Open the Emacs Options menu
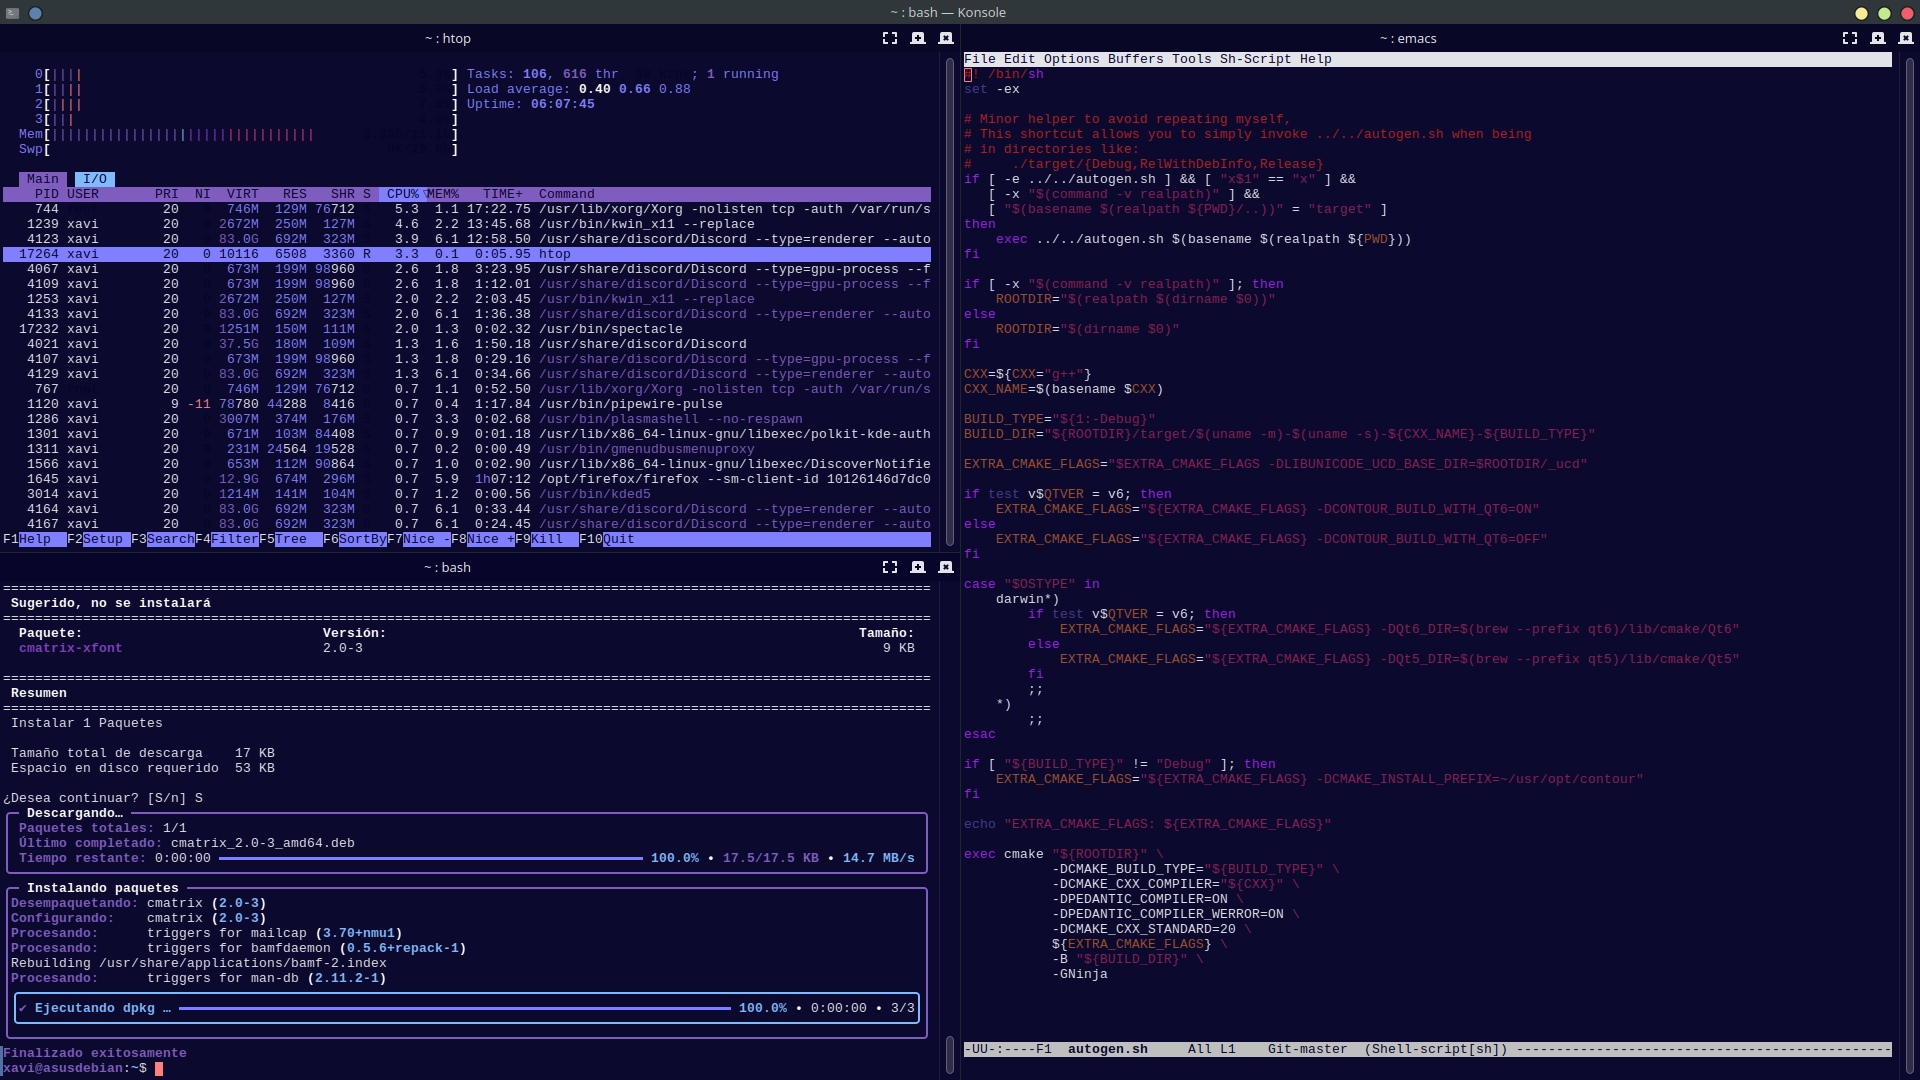The image size is (1920, 1080). coord(1072,59)
